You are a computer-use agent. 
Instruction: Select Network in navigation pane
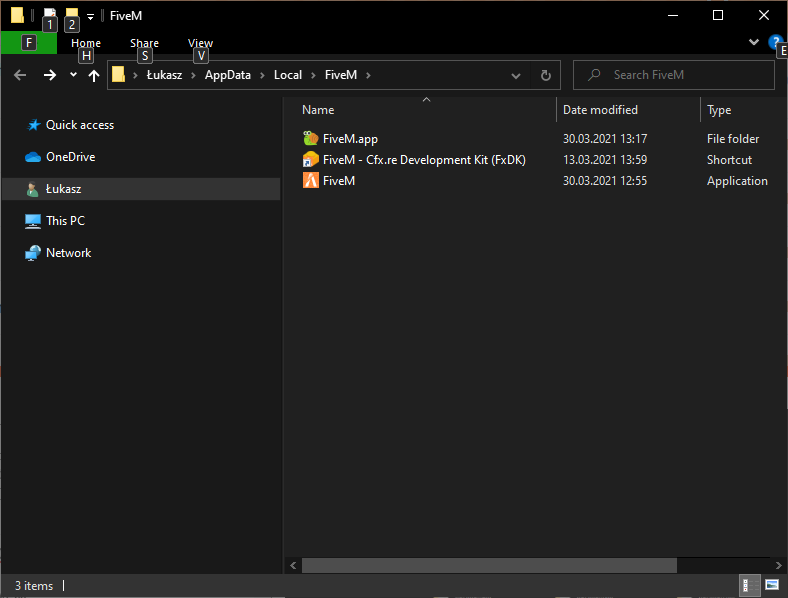pyautogui.click(x=68, y=253)
